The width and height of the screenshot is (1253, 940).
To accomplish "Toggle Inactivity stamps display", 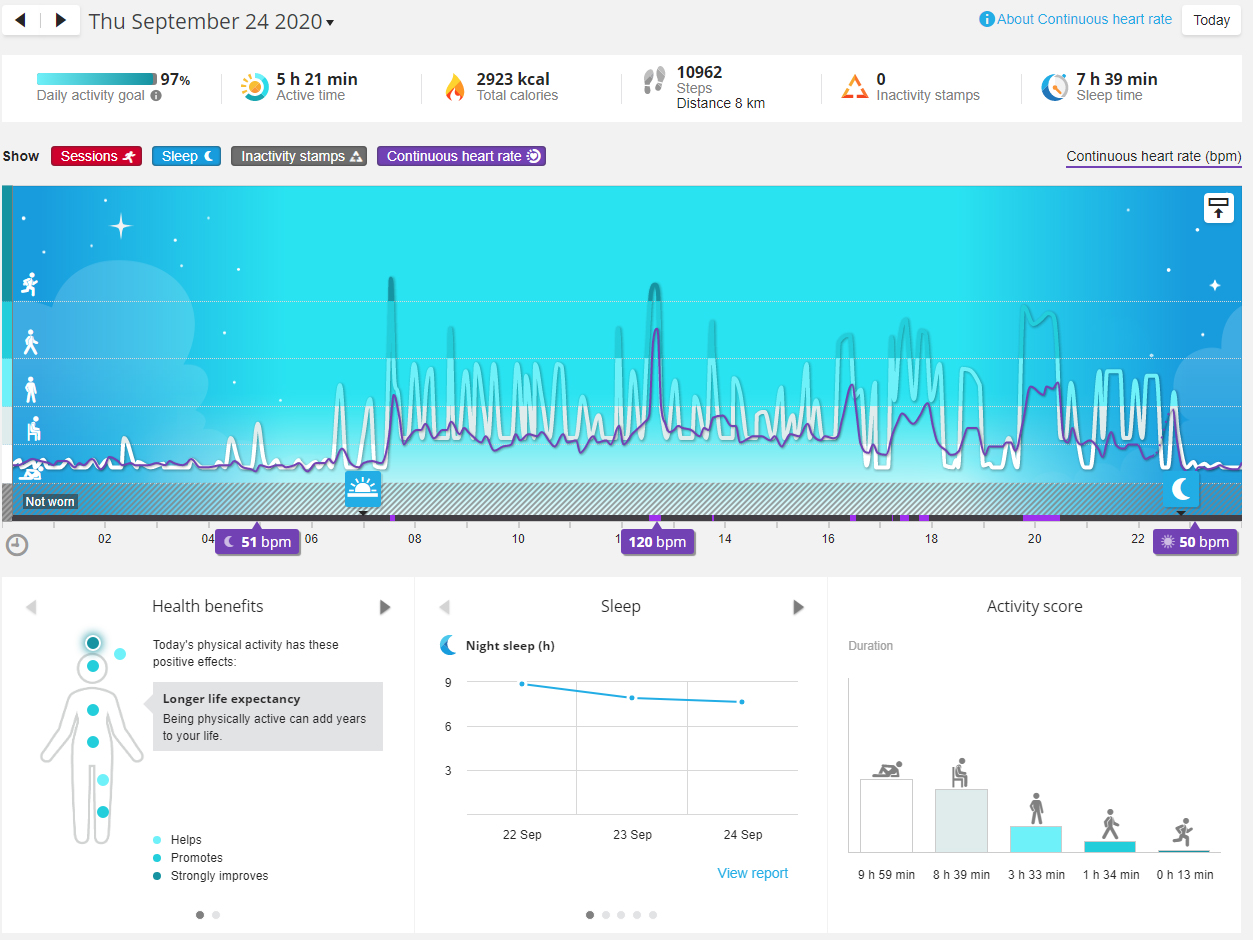I will tap(299, 156).
